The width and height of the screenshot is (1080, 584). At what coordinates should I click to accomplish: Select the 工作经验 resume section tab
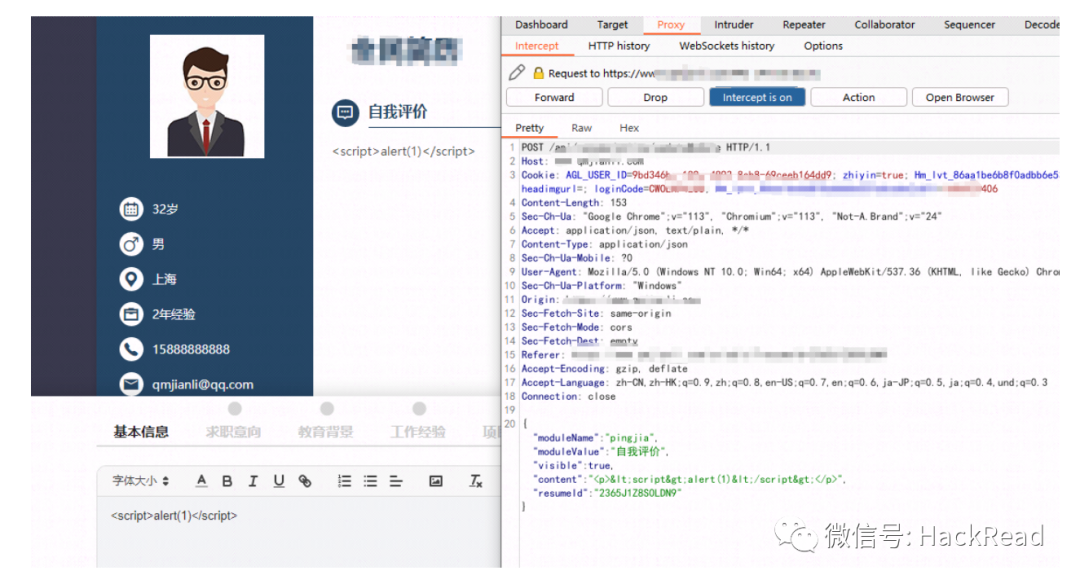pyautogui.click(x=417, y=432)
